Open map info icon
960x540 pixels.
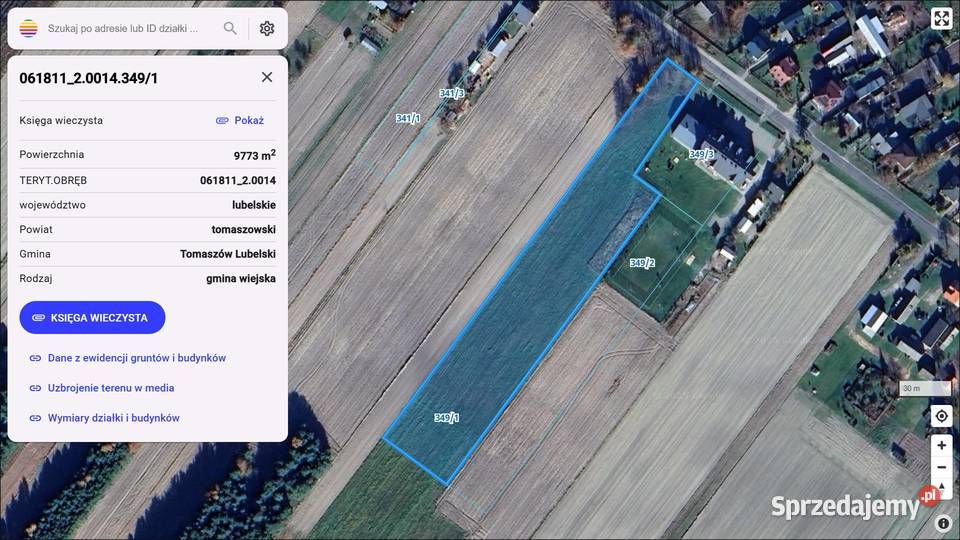[943, 523]
